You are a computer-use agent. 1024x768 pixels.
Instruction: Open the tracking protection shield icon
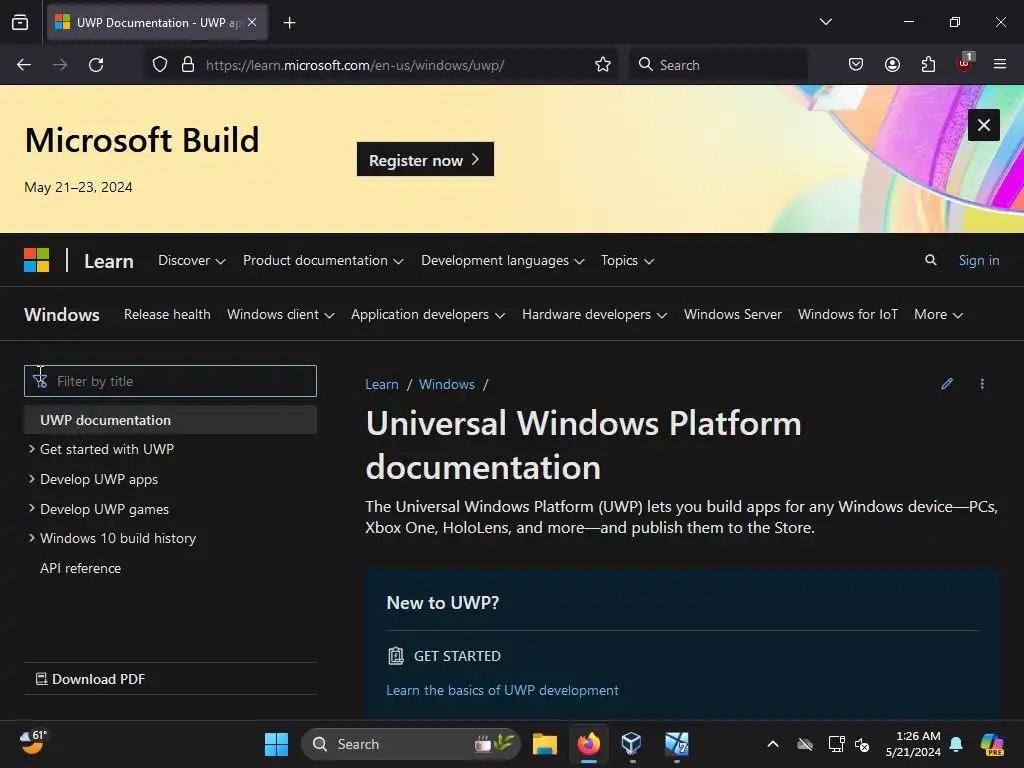tap(160, 65)
